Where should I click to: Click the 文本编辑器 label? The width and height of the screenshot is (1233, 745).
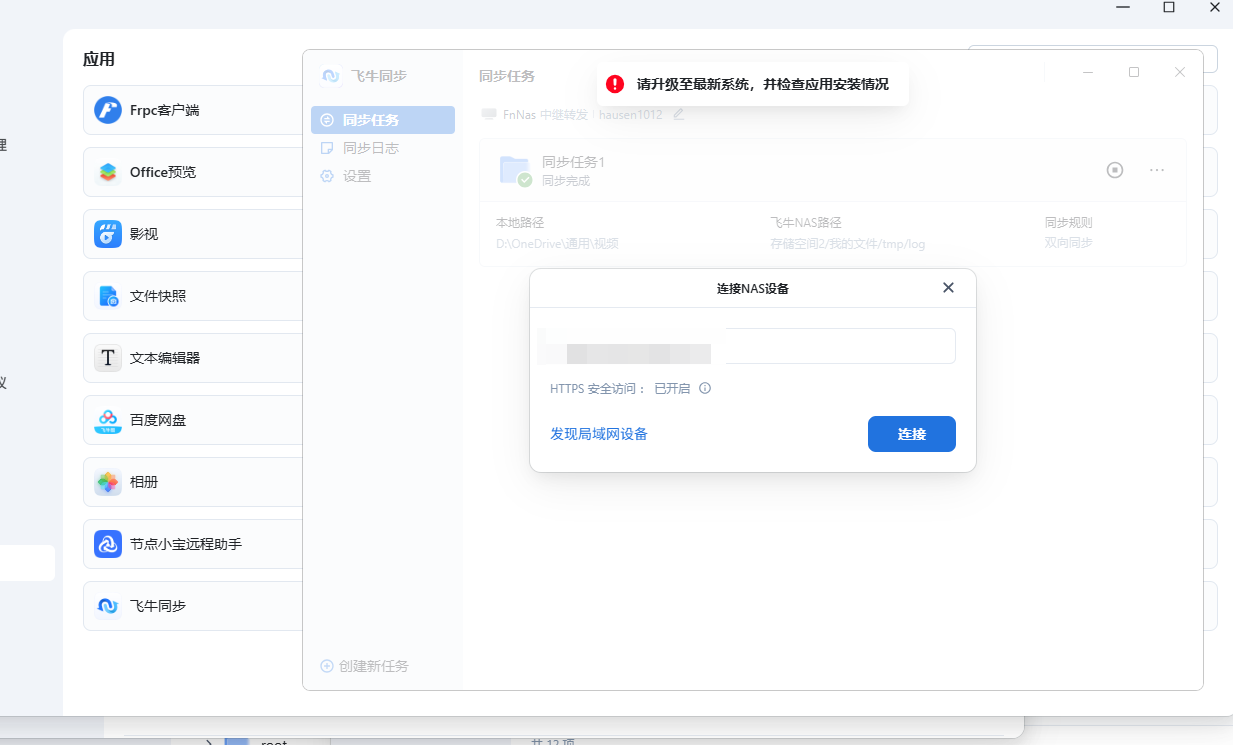165,358
